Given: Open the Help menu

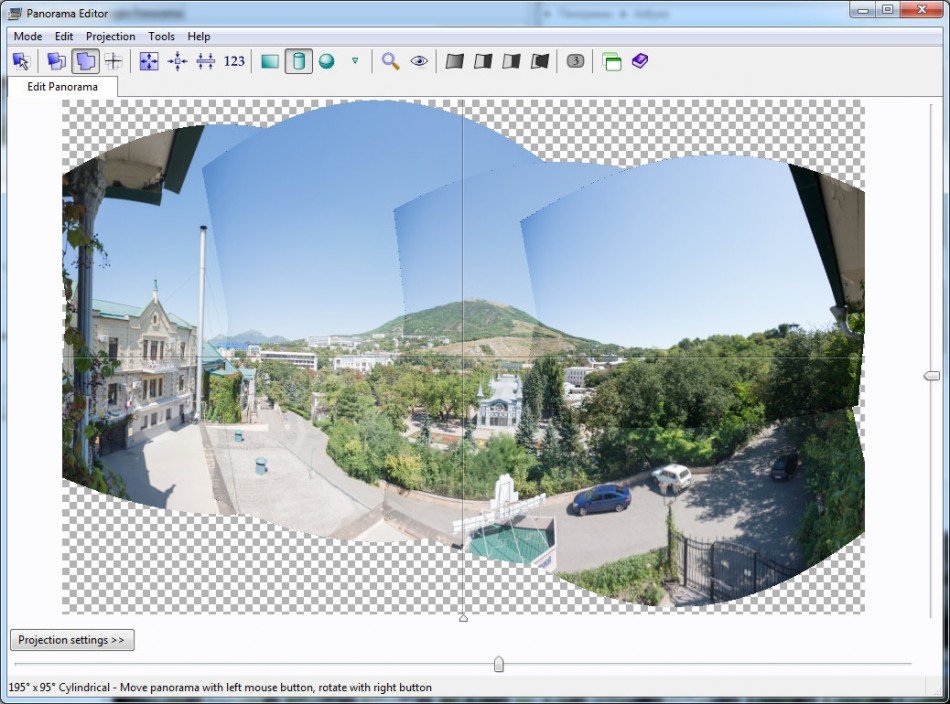Looking at the screenshot, I should point(199,36).
